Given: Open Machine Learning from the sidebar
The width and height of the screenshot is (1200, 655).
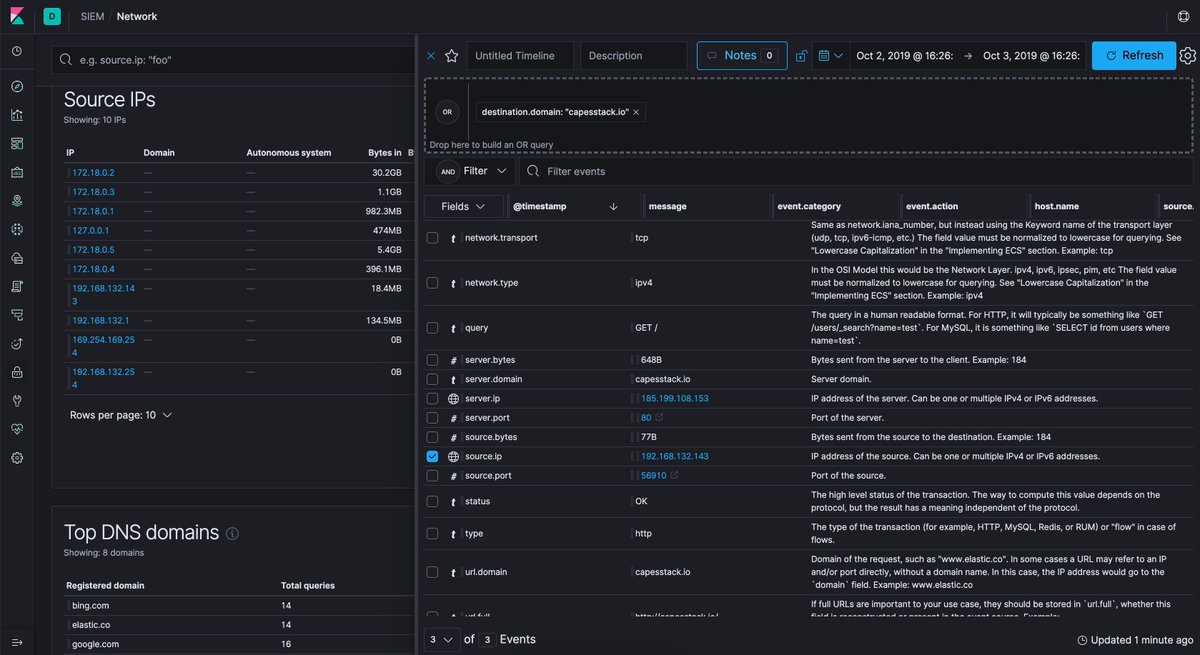Looking at the screenshot, I should [17, 229].
